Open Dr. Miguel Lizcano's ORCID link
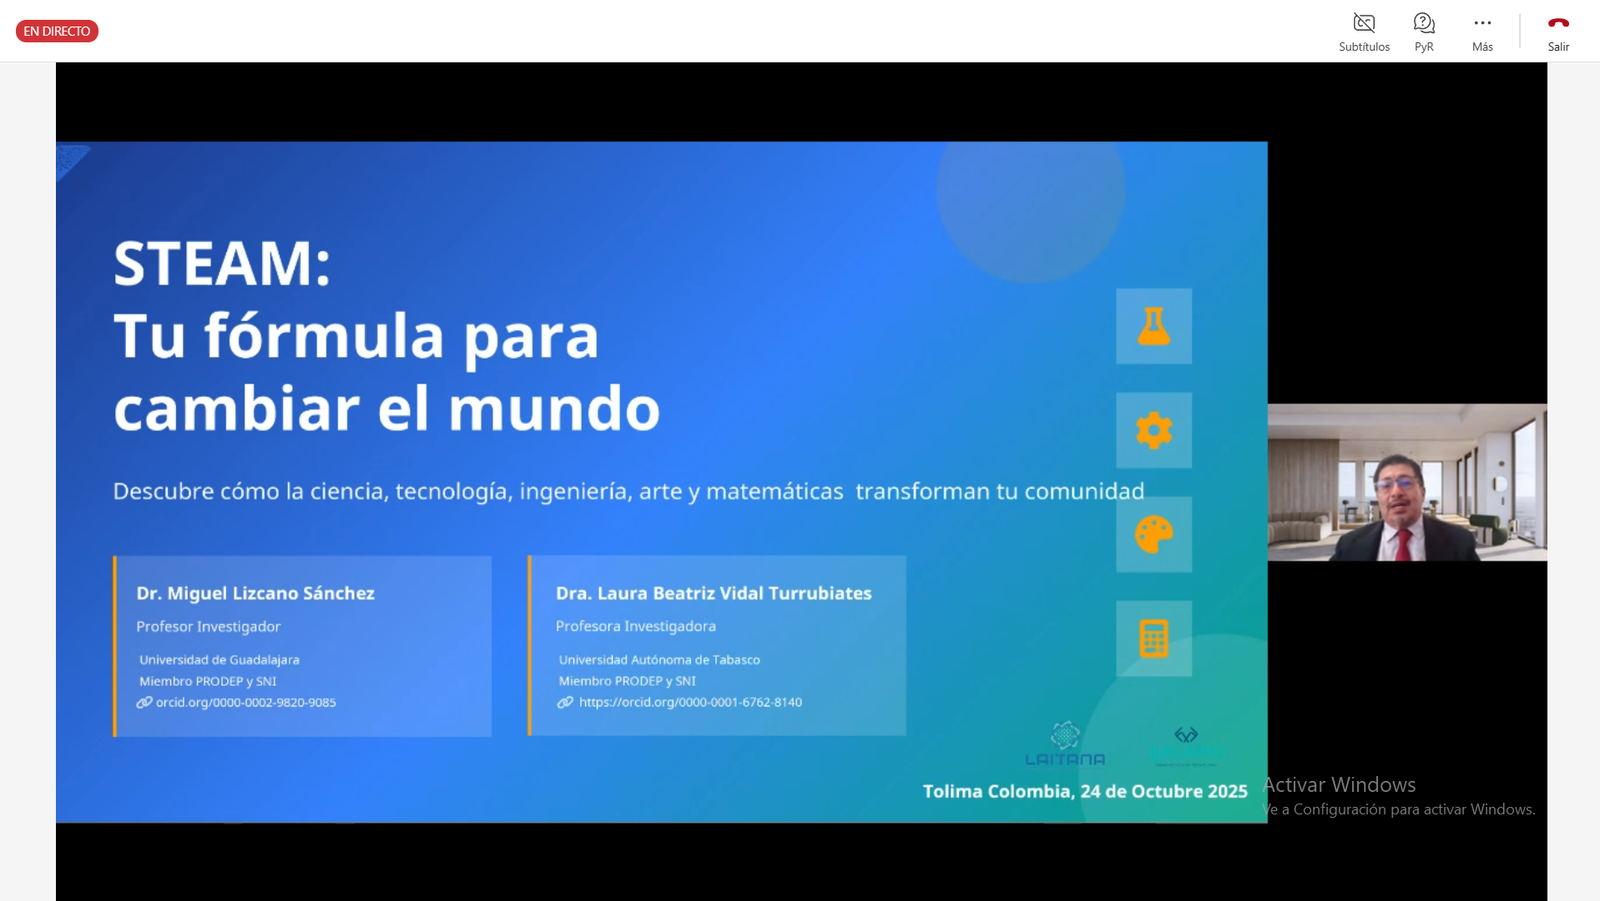 (x=245, y=702)
